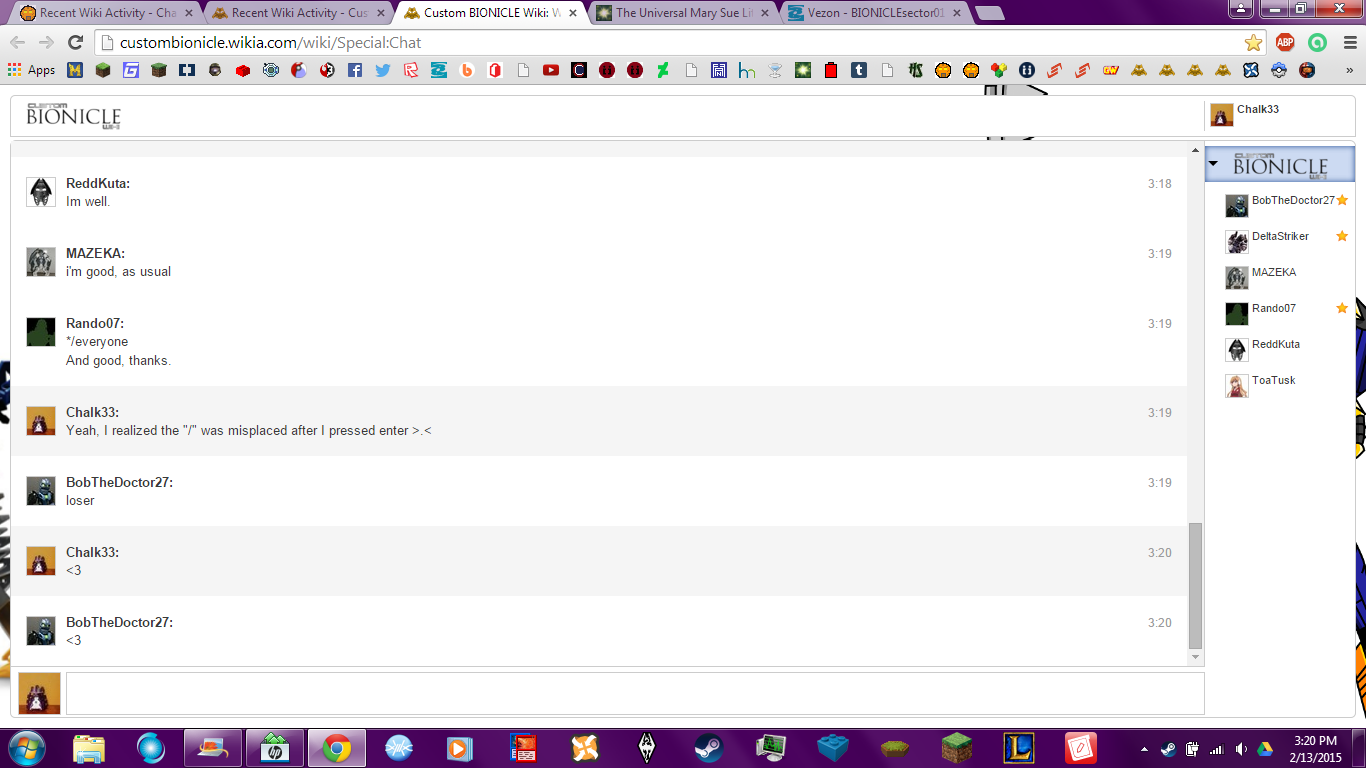Click the "i'm good, as usual" message
The image size is (1366, 768).
coord(118,271)
